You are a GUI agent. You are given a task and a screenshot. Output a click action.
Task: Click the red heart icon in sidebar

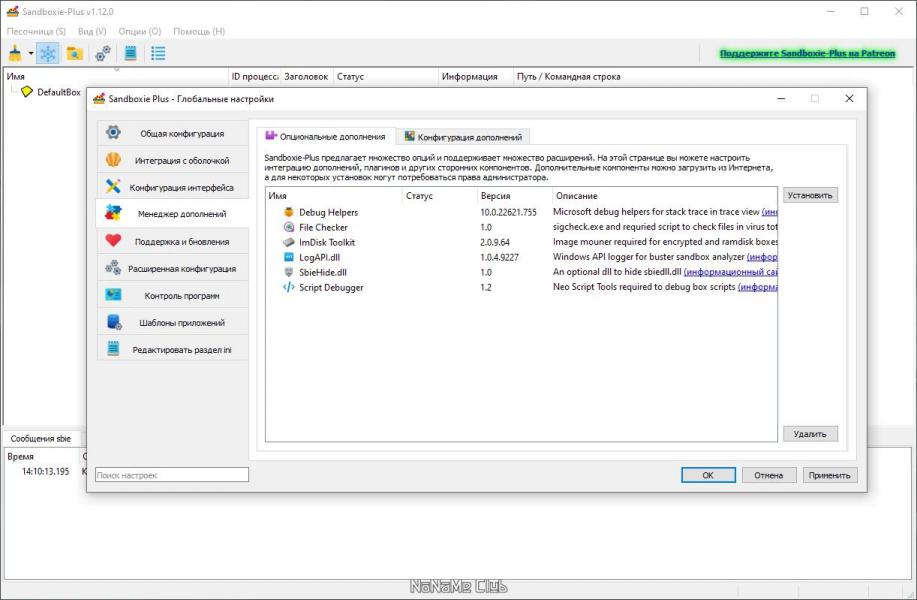(113, 240)
